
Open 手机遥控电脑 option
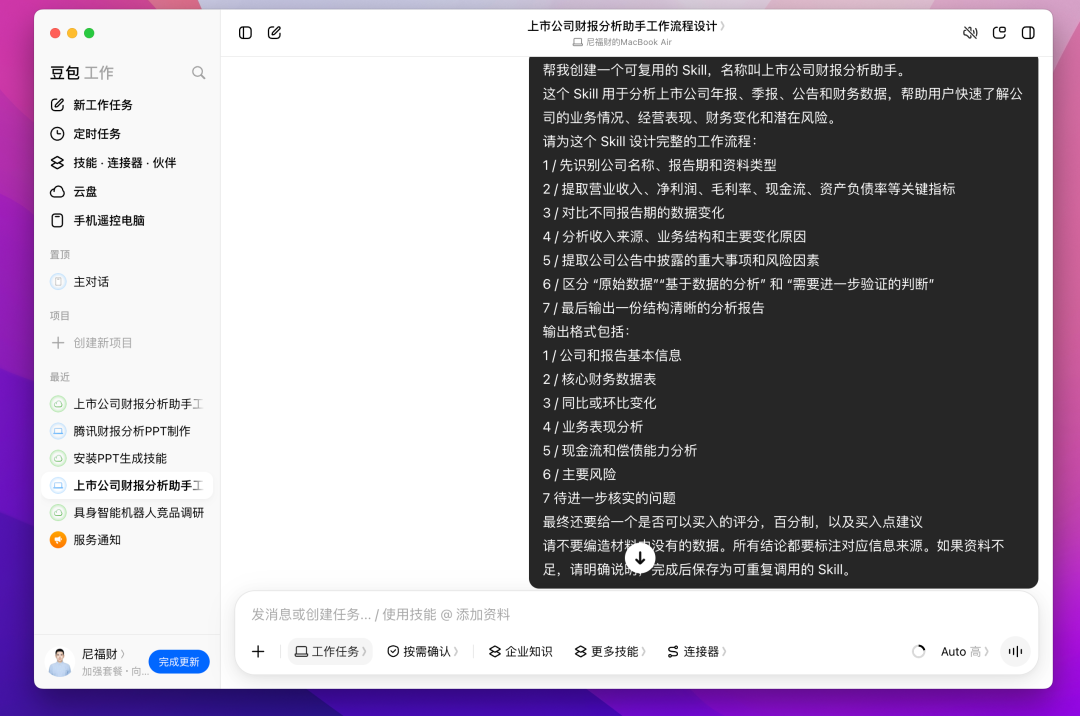click(127, 220)
